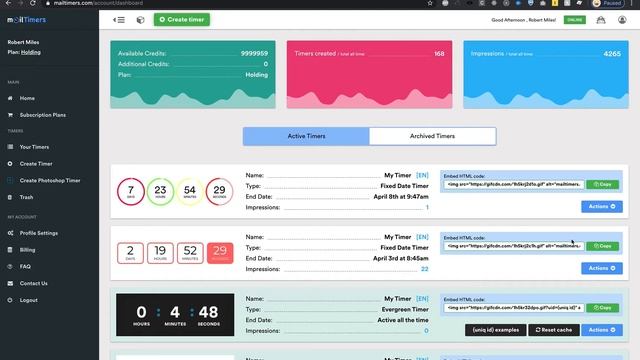
Task: Click the 'April 8th at 9:47am' end date
Action: (x=401, y=197)
